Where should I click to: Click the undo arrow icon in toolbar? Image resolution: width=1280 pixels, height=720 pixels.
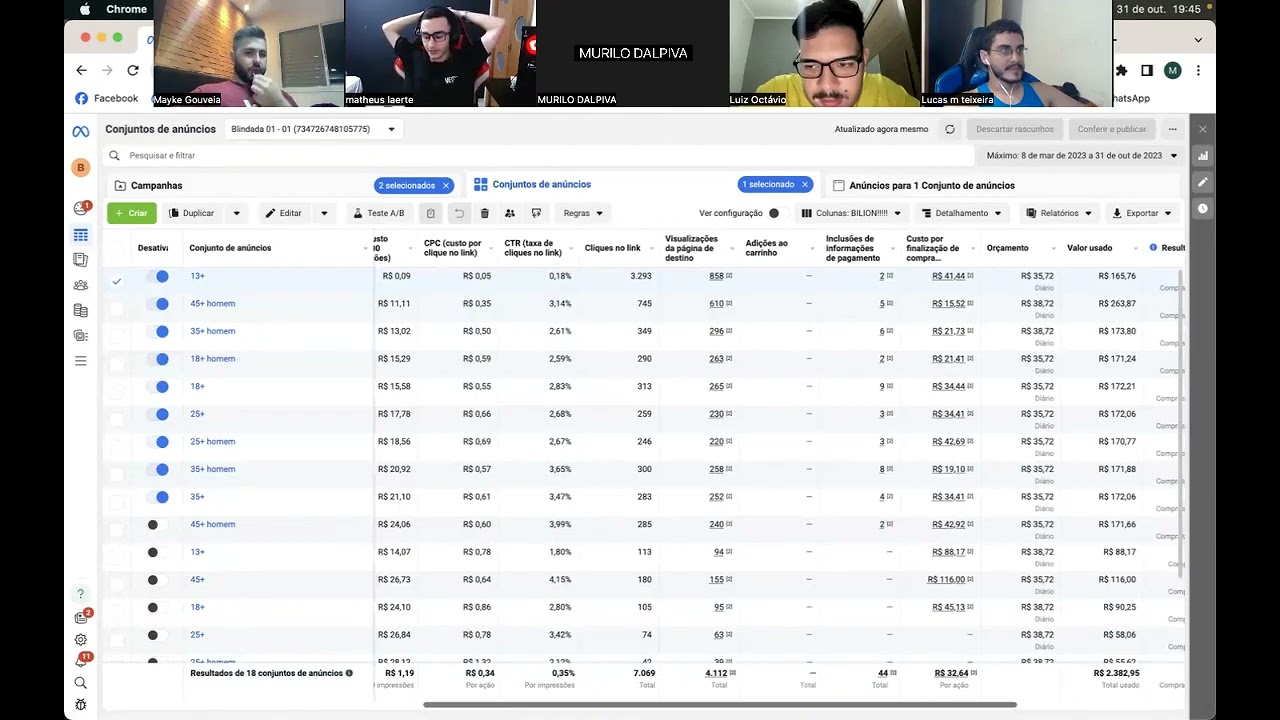tap(459, 213)
